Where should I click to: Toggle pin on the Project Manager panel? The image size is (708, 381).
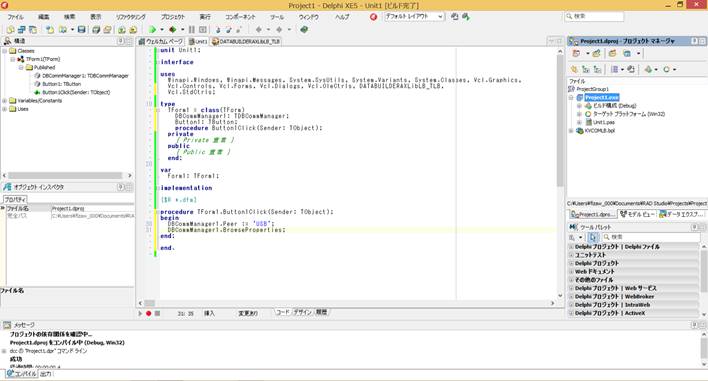pyautogui.click(x=694, y=41)
